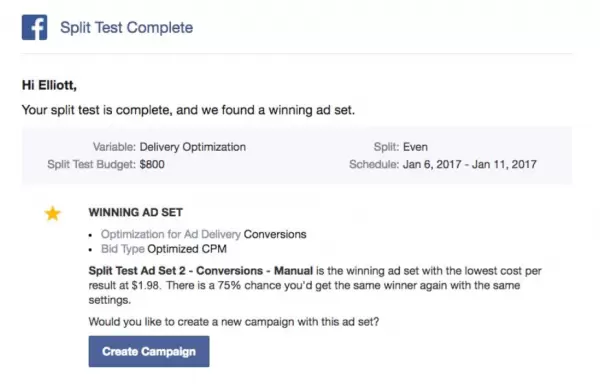600x384 pixels.
Task: Click the Schedule label
Action: [x=374, y=164]
